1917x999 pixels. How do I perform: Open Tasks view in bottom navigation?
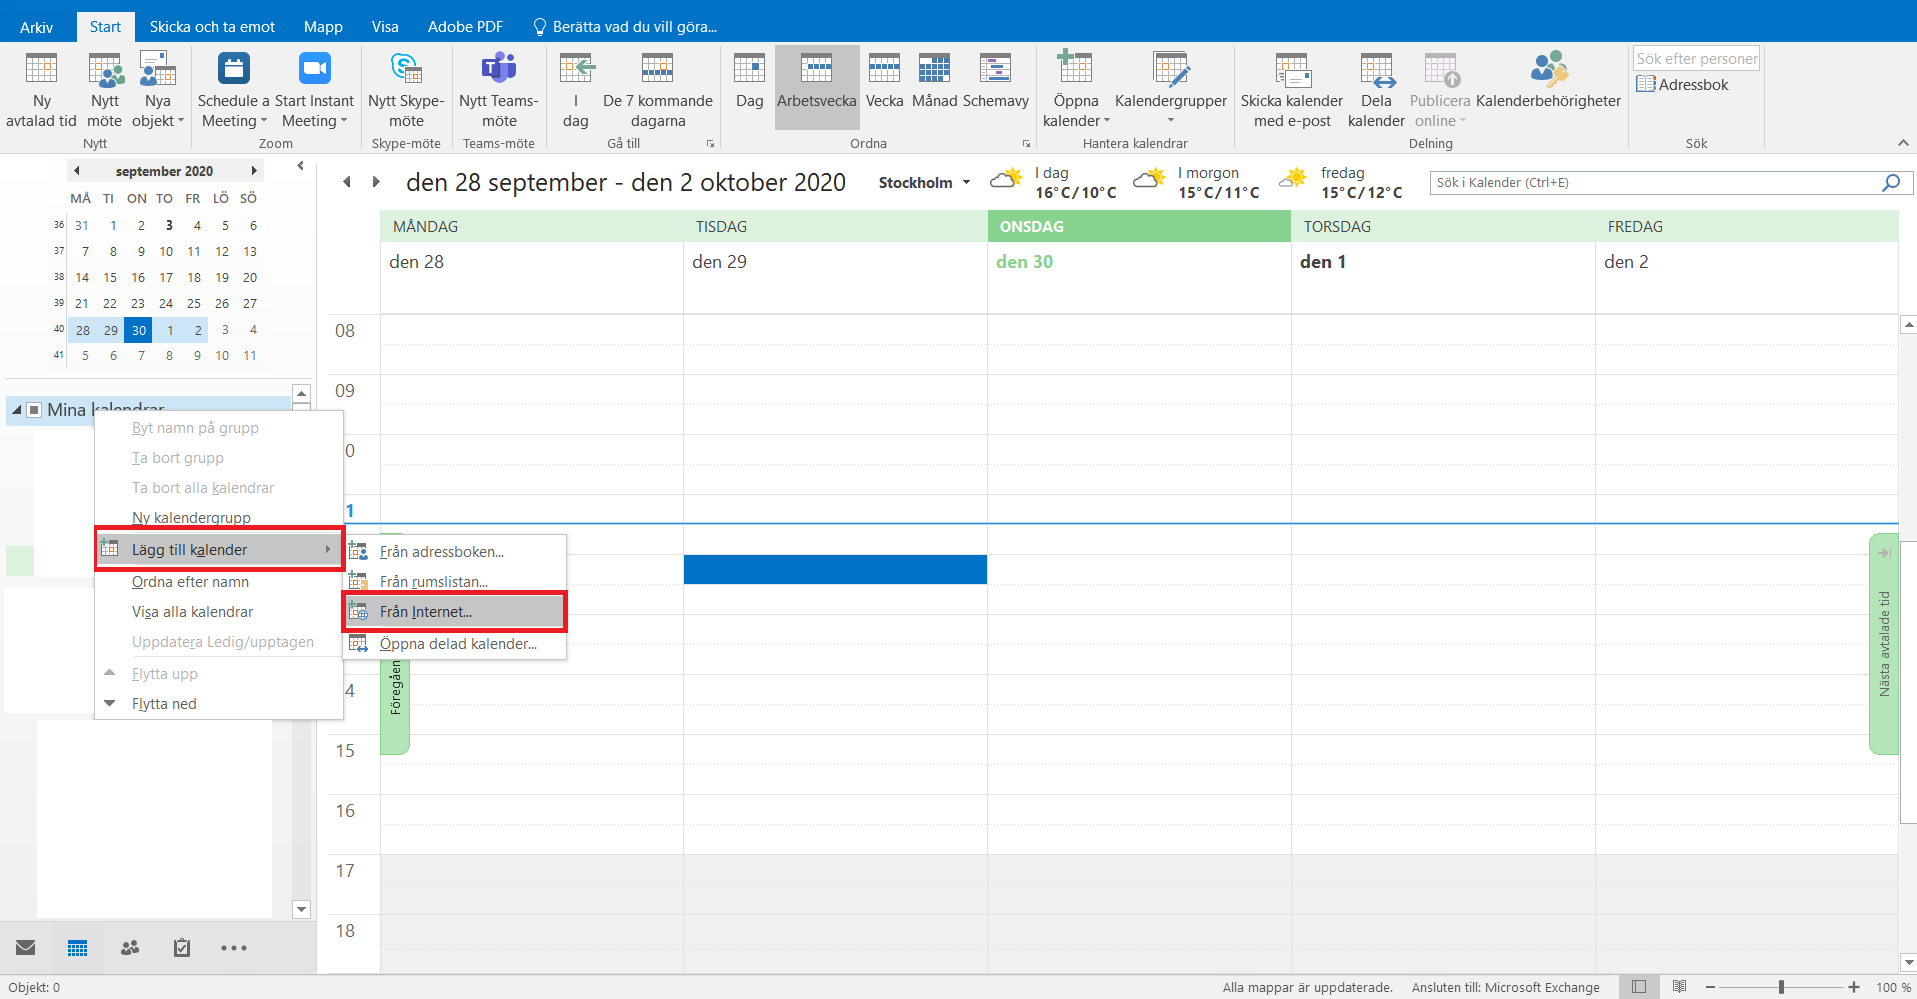[182, 948]
